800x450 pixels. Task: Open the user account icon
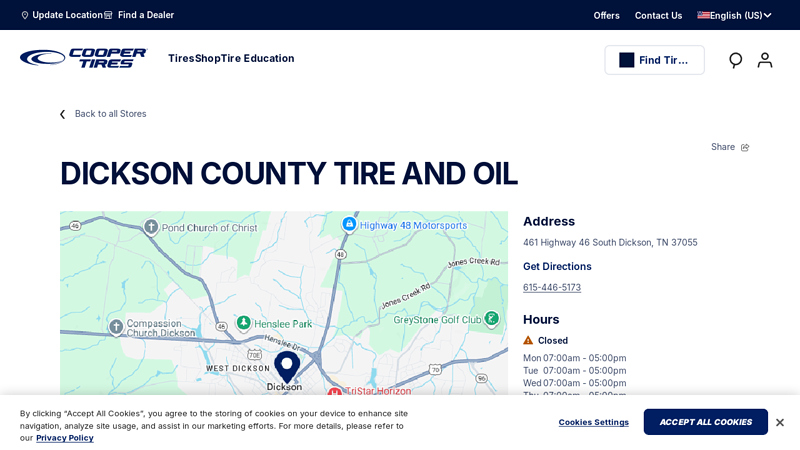click(x=764, y=60)
